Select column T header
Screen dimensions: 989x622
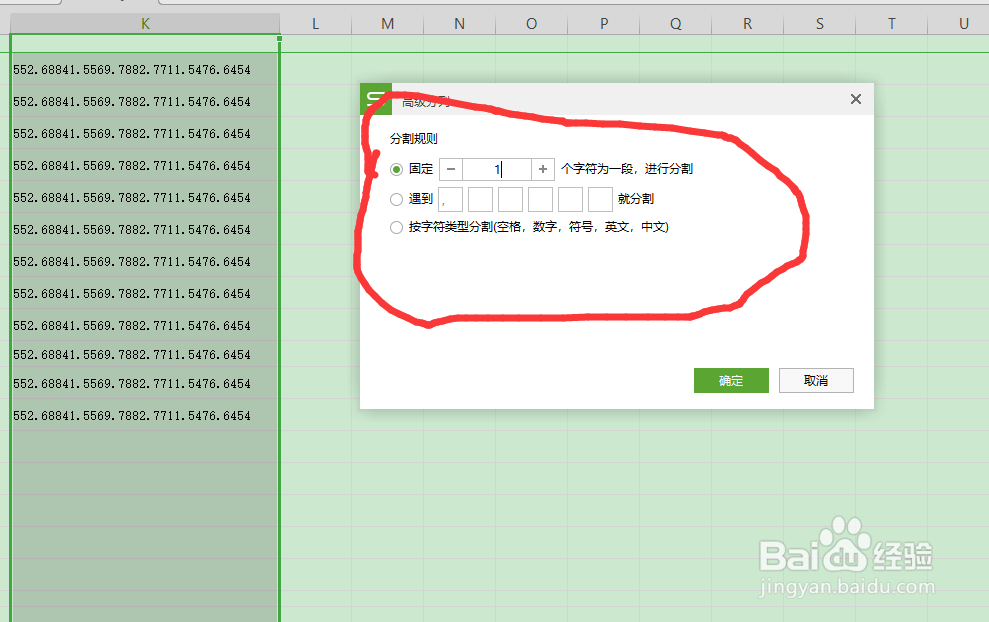pos(891,24)
